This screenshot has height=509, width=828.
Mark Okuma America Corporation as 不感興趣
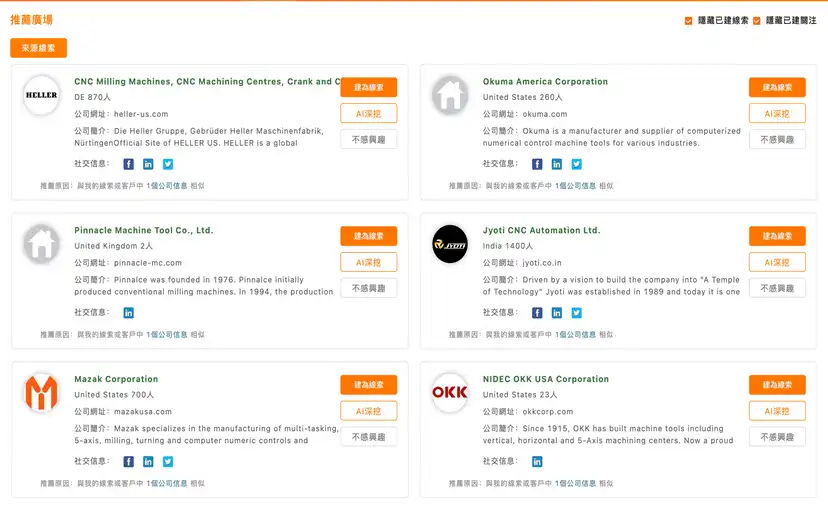coord(777,139)
